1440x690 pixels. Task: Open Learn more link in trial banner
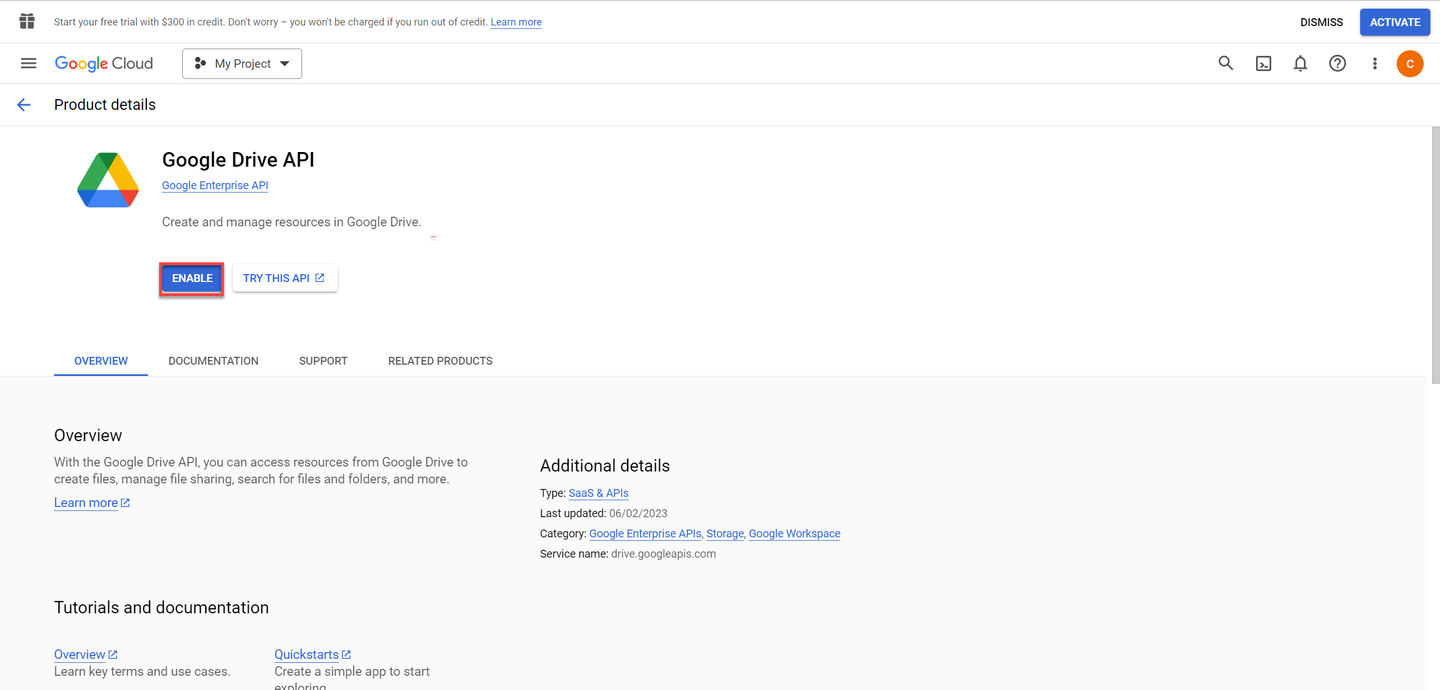click(x=516, y=22)
